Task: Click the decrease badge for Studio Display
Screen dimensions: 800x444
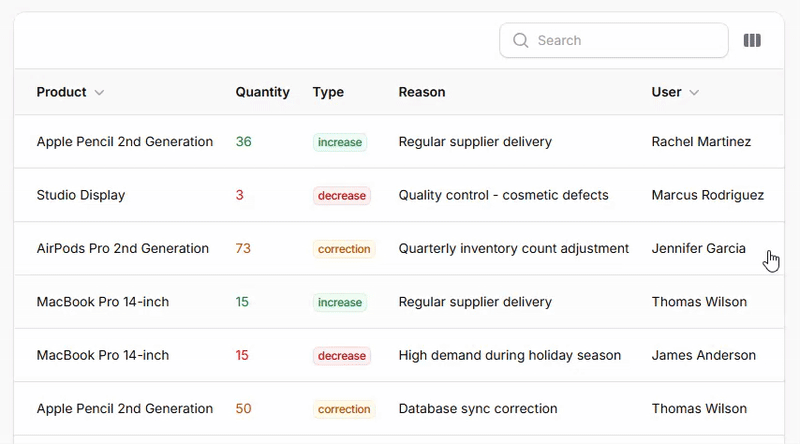Action: 342,195
